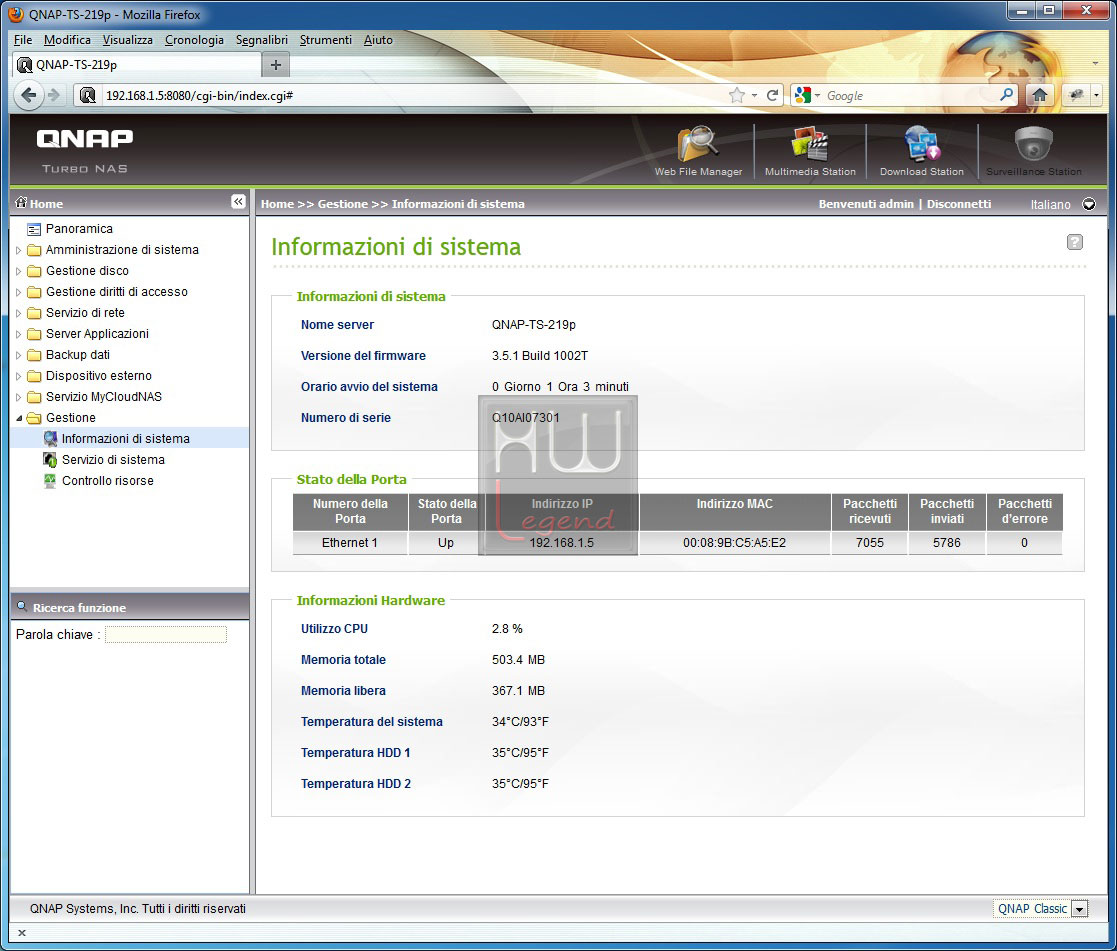
Task: Expand Amministrazione di sistema folder
Action: (x=19, y=250)
